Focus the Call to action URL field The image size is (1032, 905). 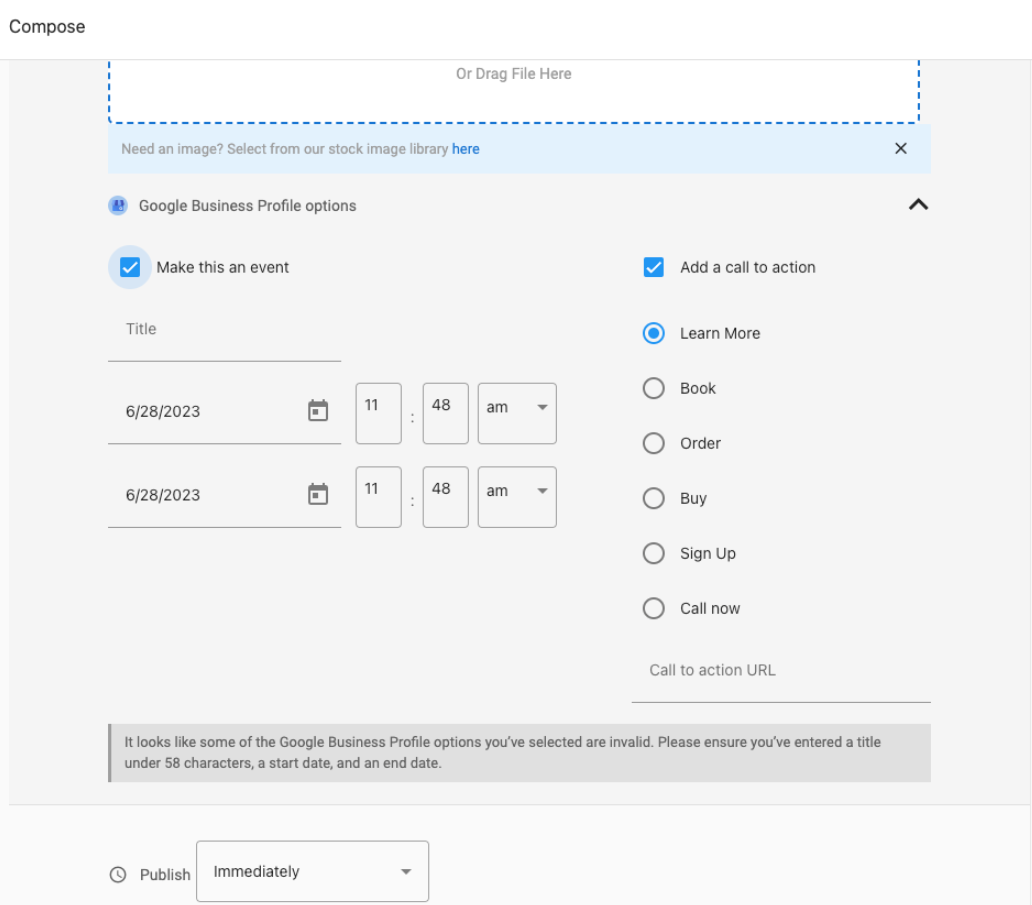point(781,671)
